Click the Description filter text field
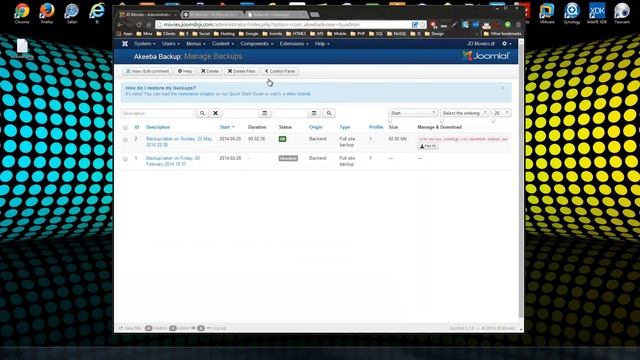The height and width of the screenshot is (360, 640). point(158,113)
